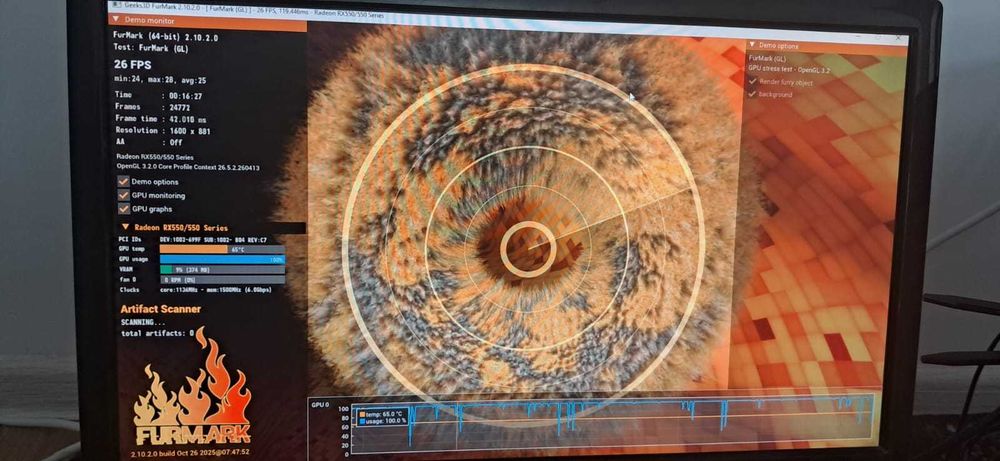Collapse the Radeon RX550/550 Series section
The image size is (1000, 461).
pyautogui.click(x=125, y=227)
